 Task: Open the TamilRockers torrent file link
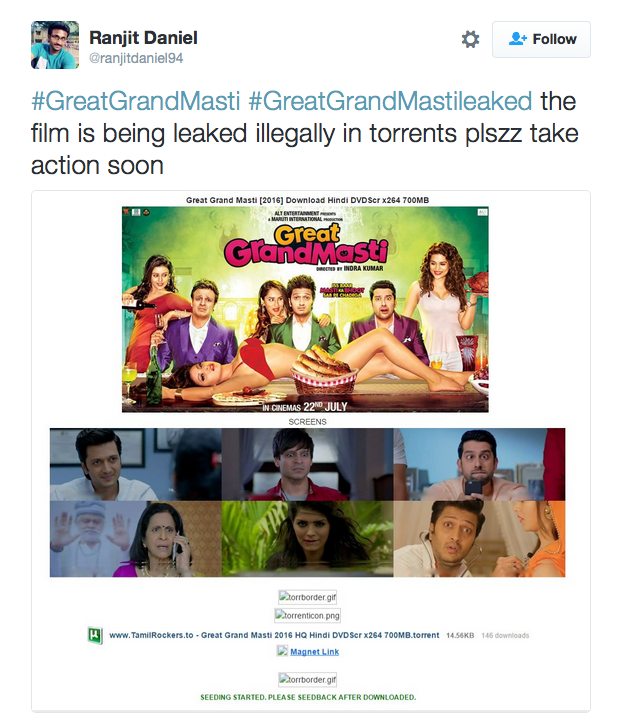(x=274, y=635)
